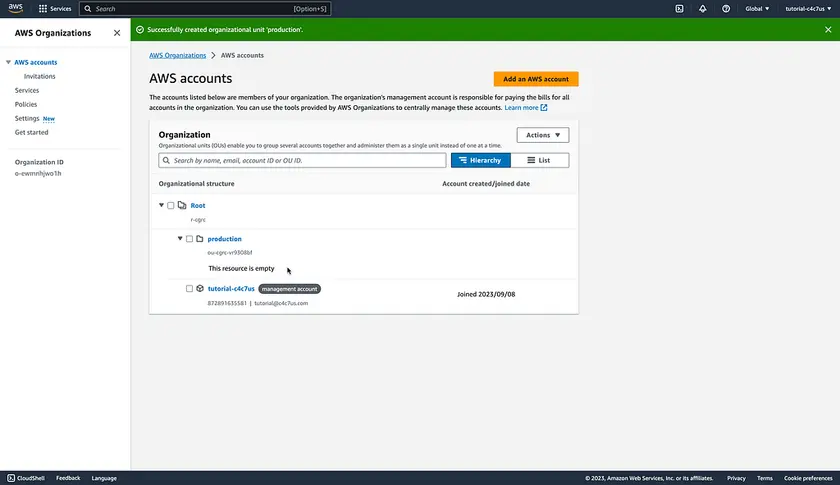The height and width of the screenshot is (485, 840).
Task: Open the AWS logo home link
Action: [16, 8]
